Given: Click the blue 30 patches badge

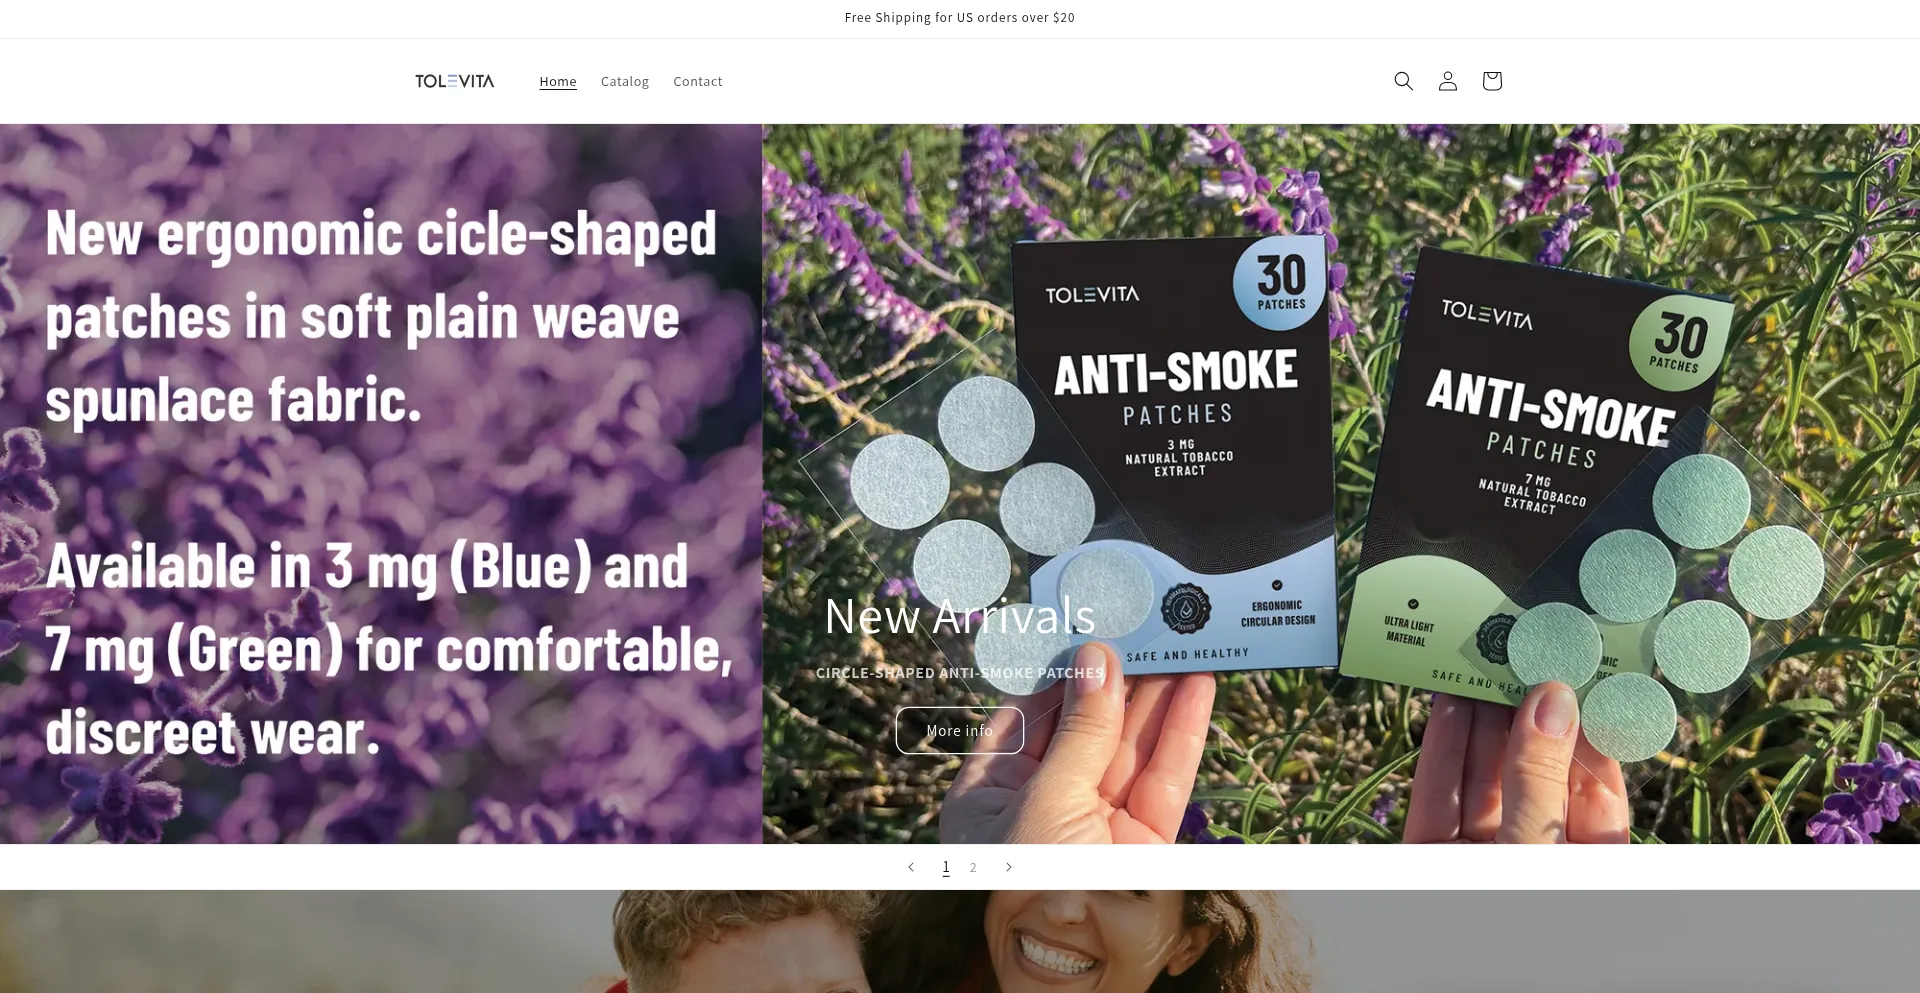Looking at the screenshot, I should click(1280, 284).
